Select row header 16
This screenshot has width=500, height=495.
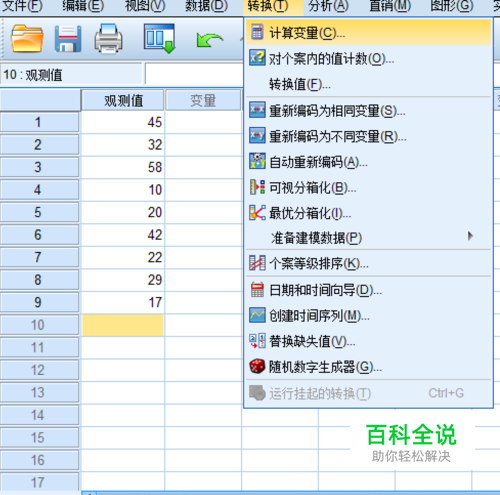[40, 460]
